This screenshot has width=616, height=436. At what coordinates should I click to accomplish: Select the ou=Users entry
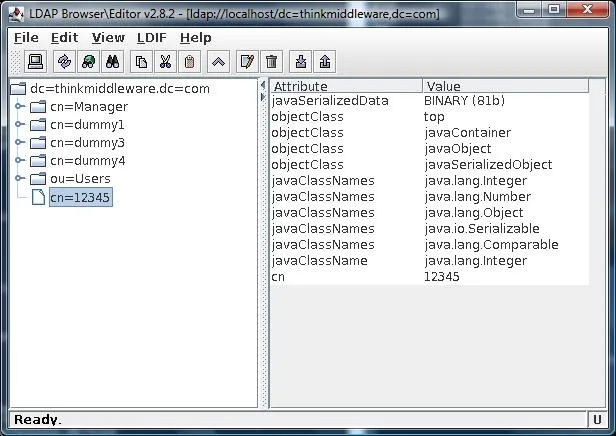click(x=80, y=179)
